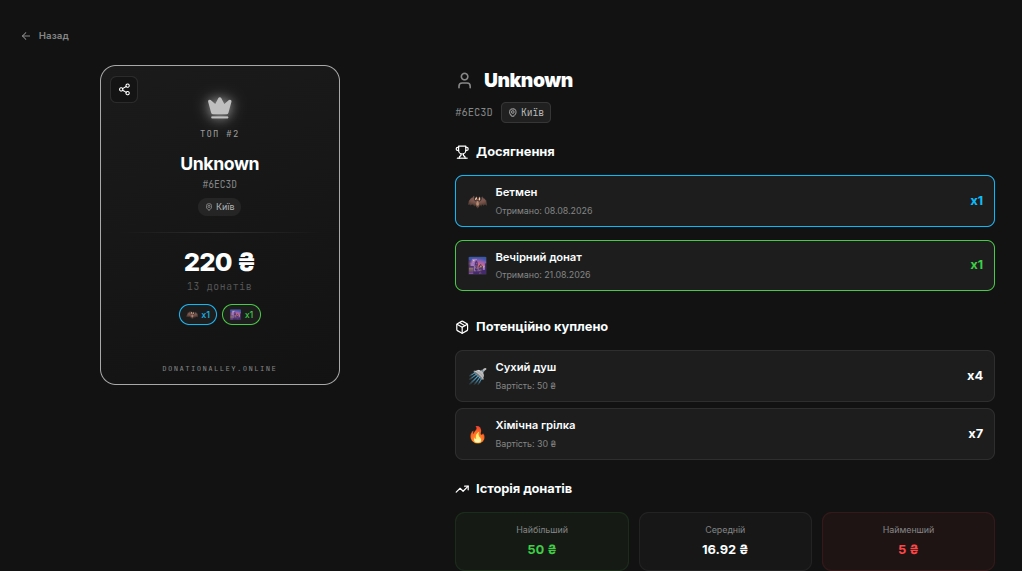Click the Історія донатів section heading
Image resolution: width=1022 pixels, height=571 pixels.
(523, 489)
